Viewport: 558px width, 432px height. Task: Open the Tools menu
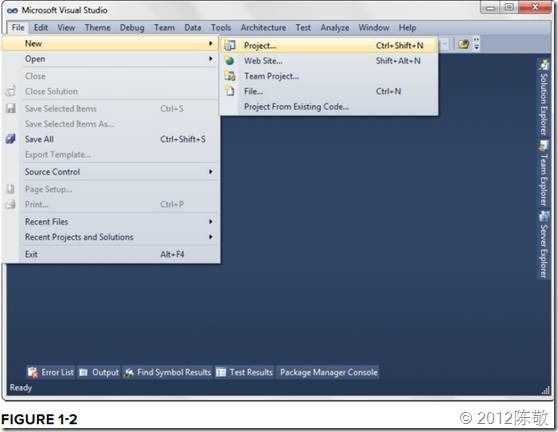221,27
